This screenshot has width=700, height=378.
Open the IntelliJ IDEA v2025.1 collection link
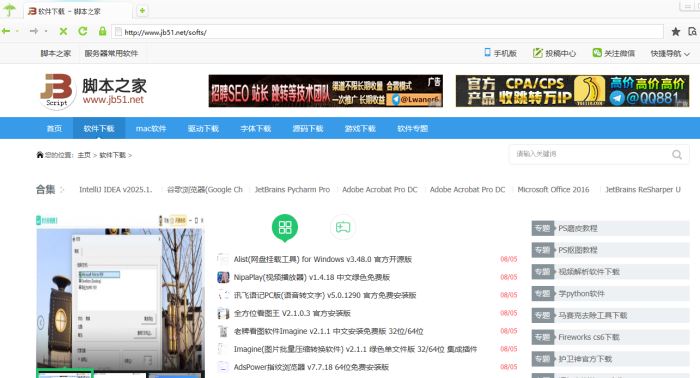click(116, 190)
